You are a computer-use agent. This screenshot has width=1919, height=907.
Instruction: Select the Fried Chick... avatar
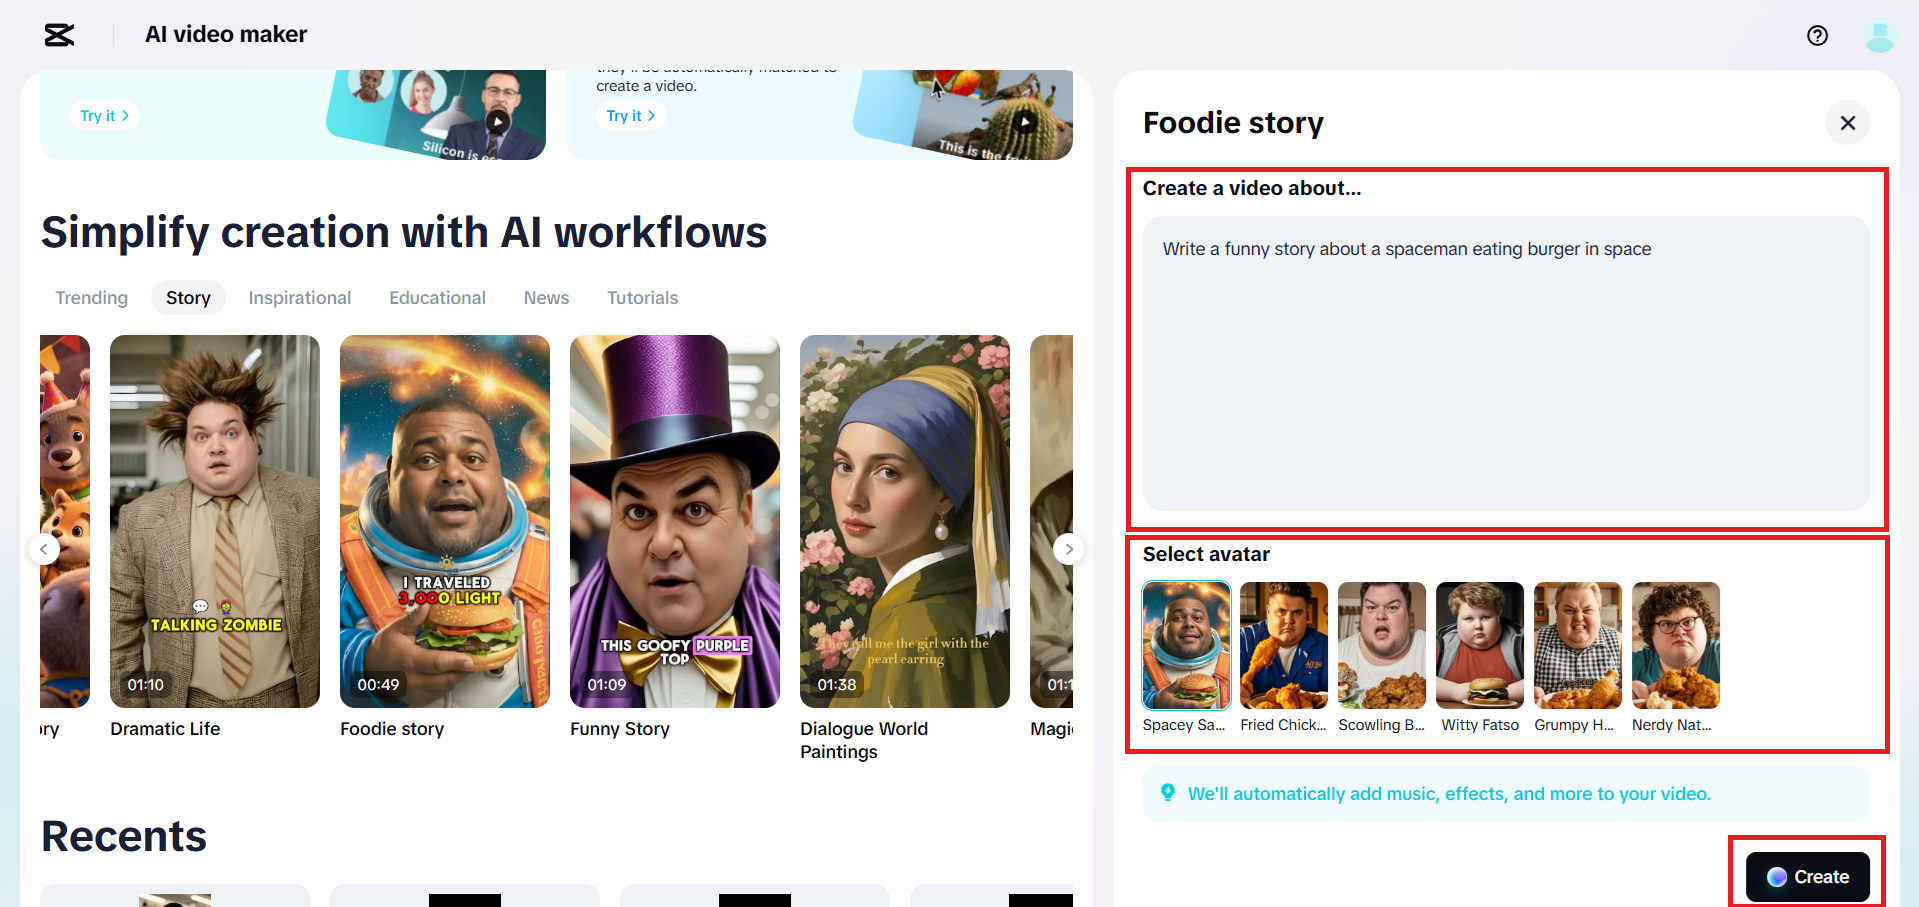[1284, 646]
